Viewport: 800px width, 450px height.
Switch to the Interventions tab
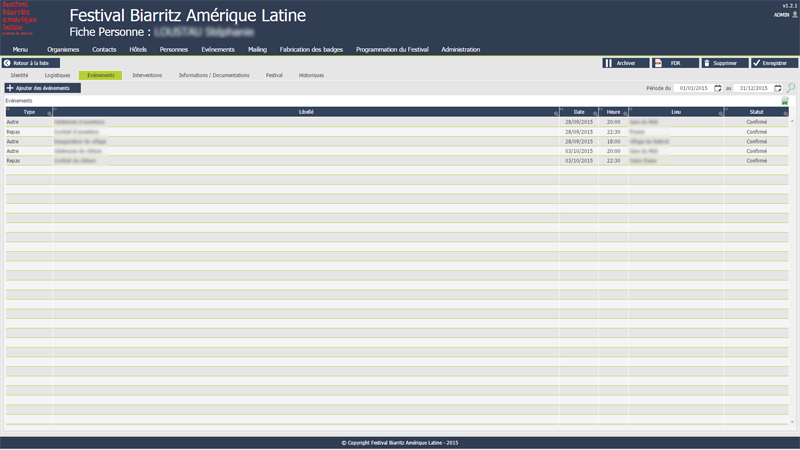(x=147, y=75)
